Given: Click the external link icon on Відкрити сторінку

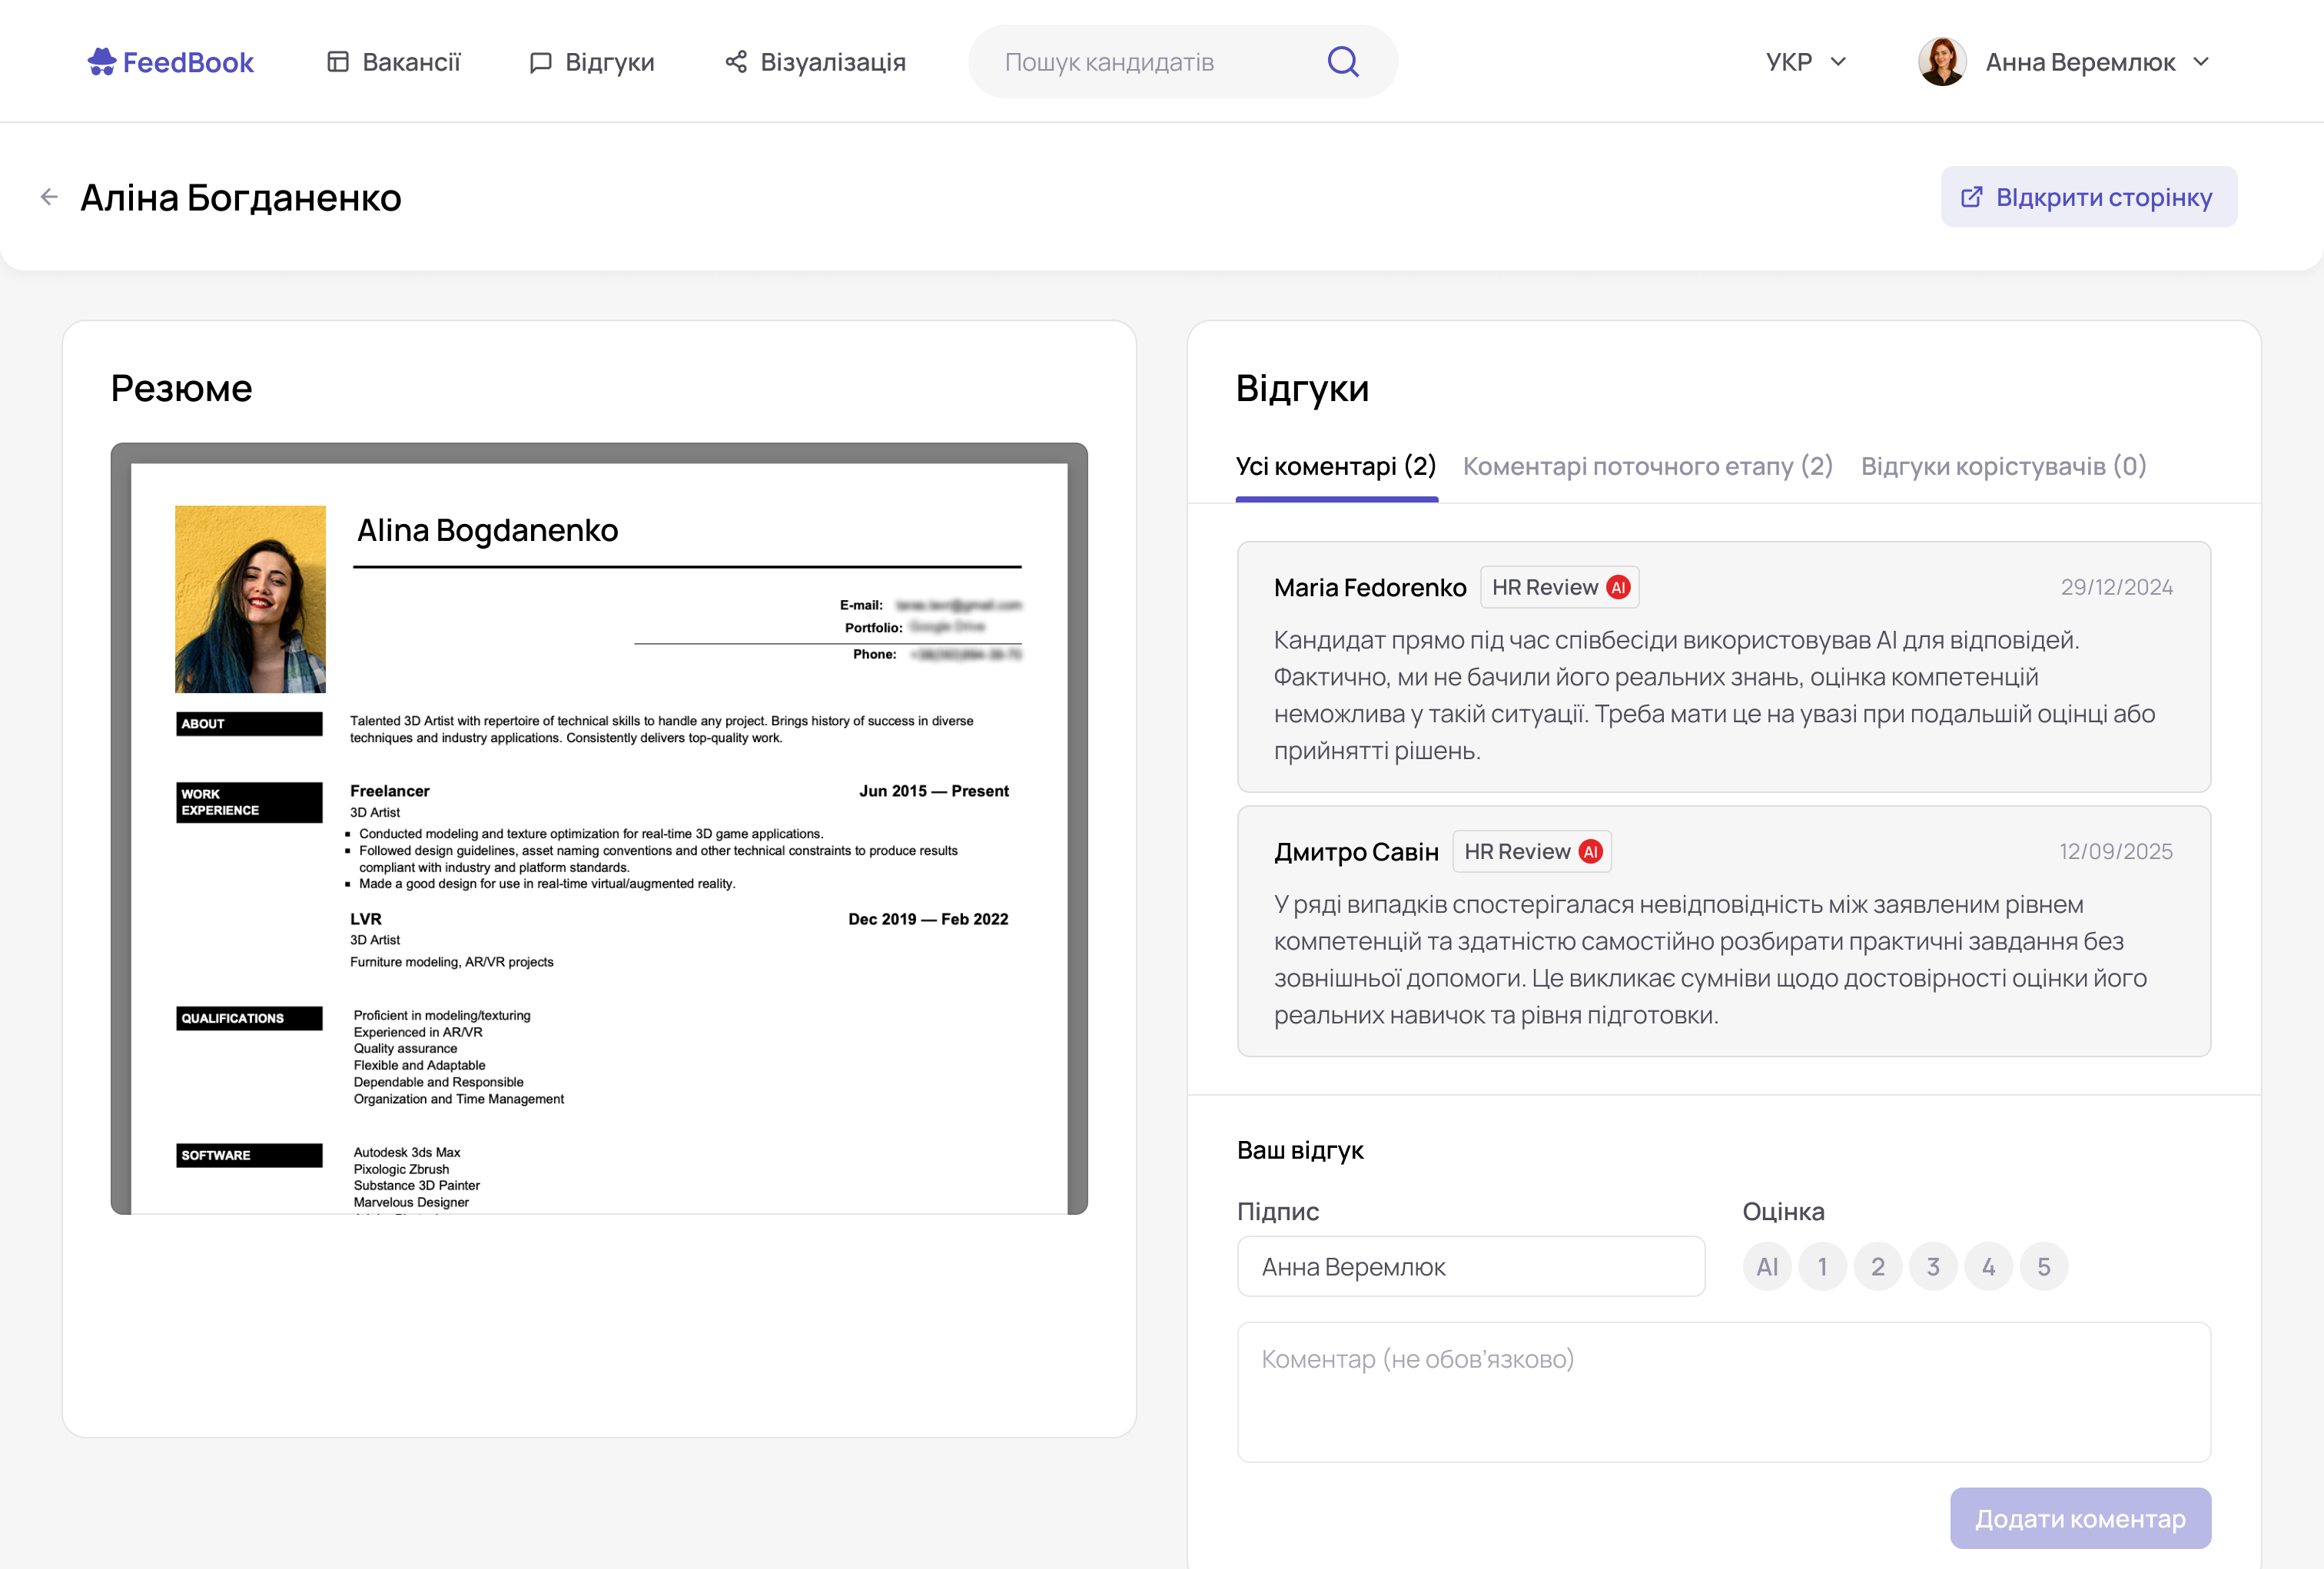Looking at the screenshot, I should click(x=1972, y=196).
